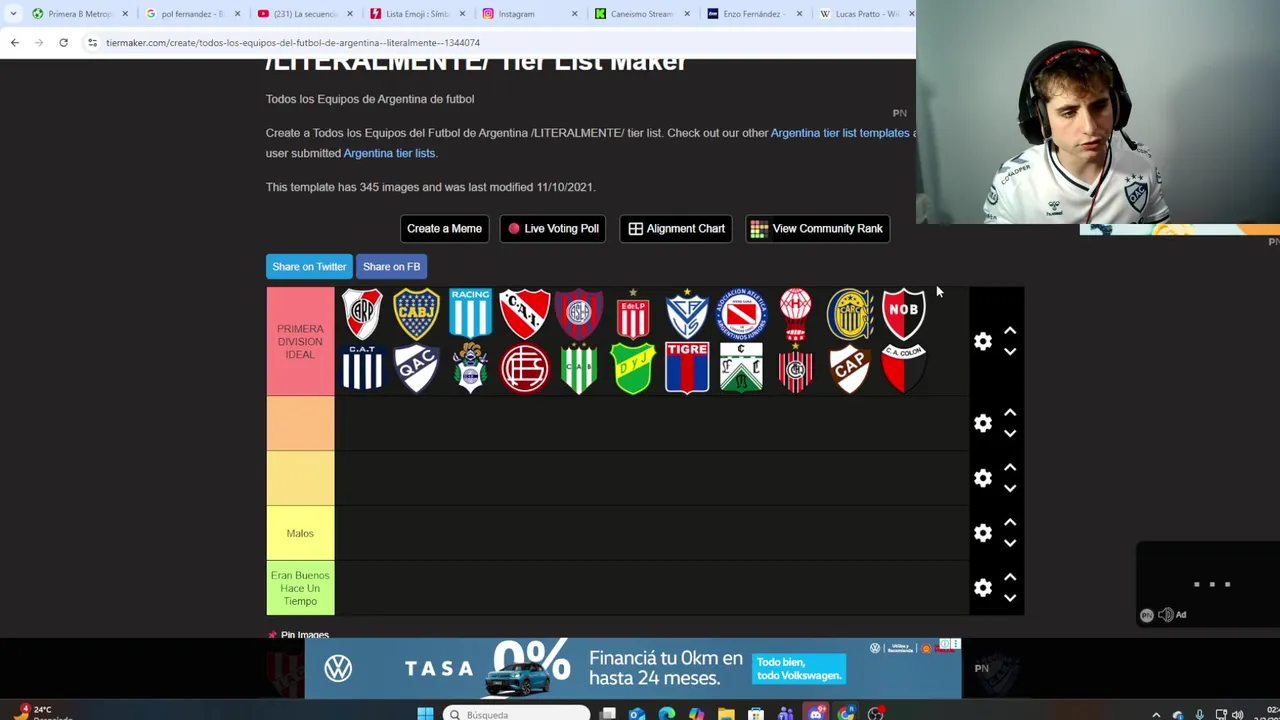Screen dimensions: 1280x720
Task: Select the Banfield green-striped crest
Action: (579, 368)
